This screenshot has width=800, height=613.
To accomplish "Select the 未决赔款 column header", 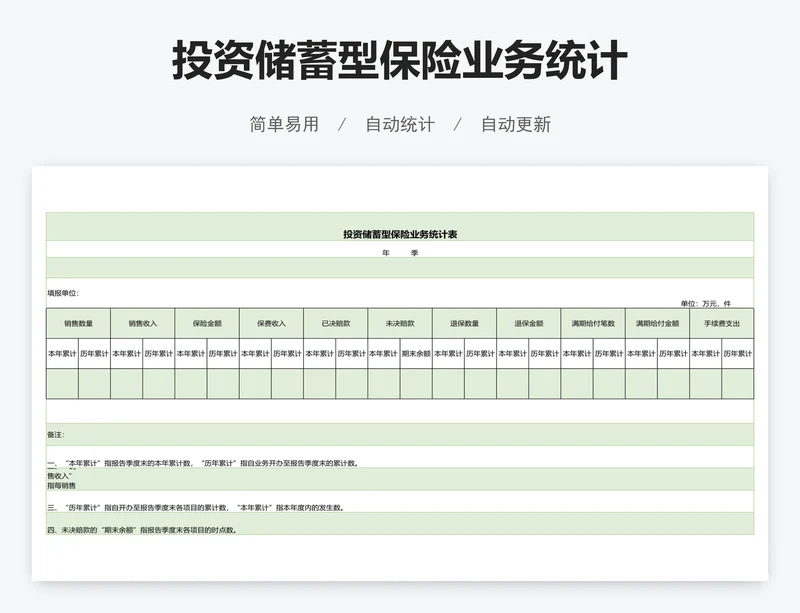I will [400, 323].
